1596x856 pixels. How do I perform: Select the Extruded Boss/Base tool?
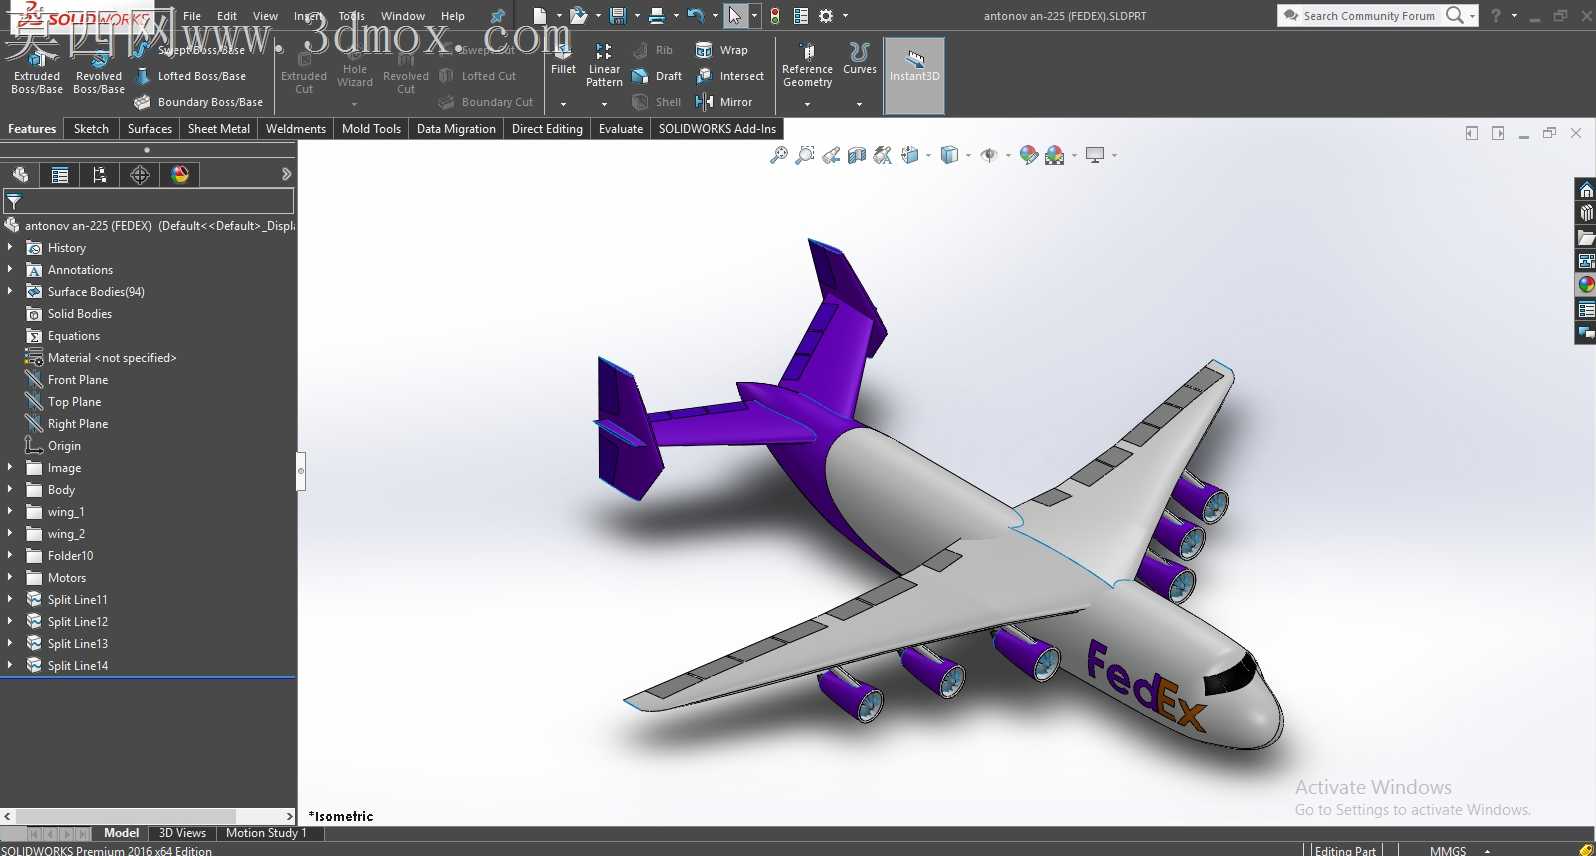[x=37, y=72]
